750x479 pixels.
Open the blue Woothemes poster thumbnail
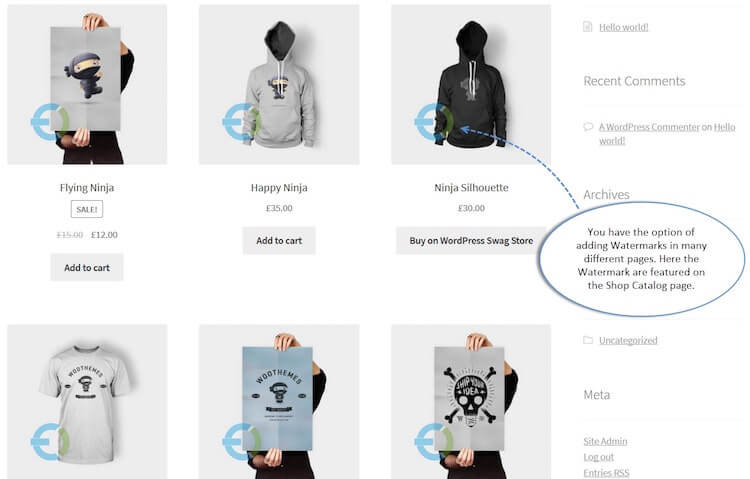(279, 401)
